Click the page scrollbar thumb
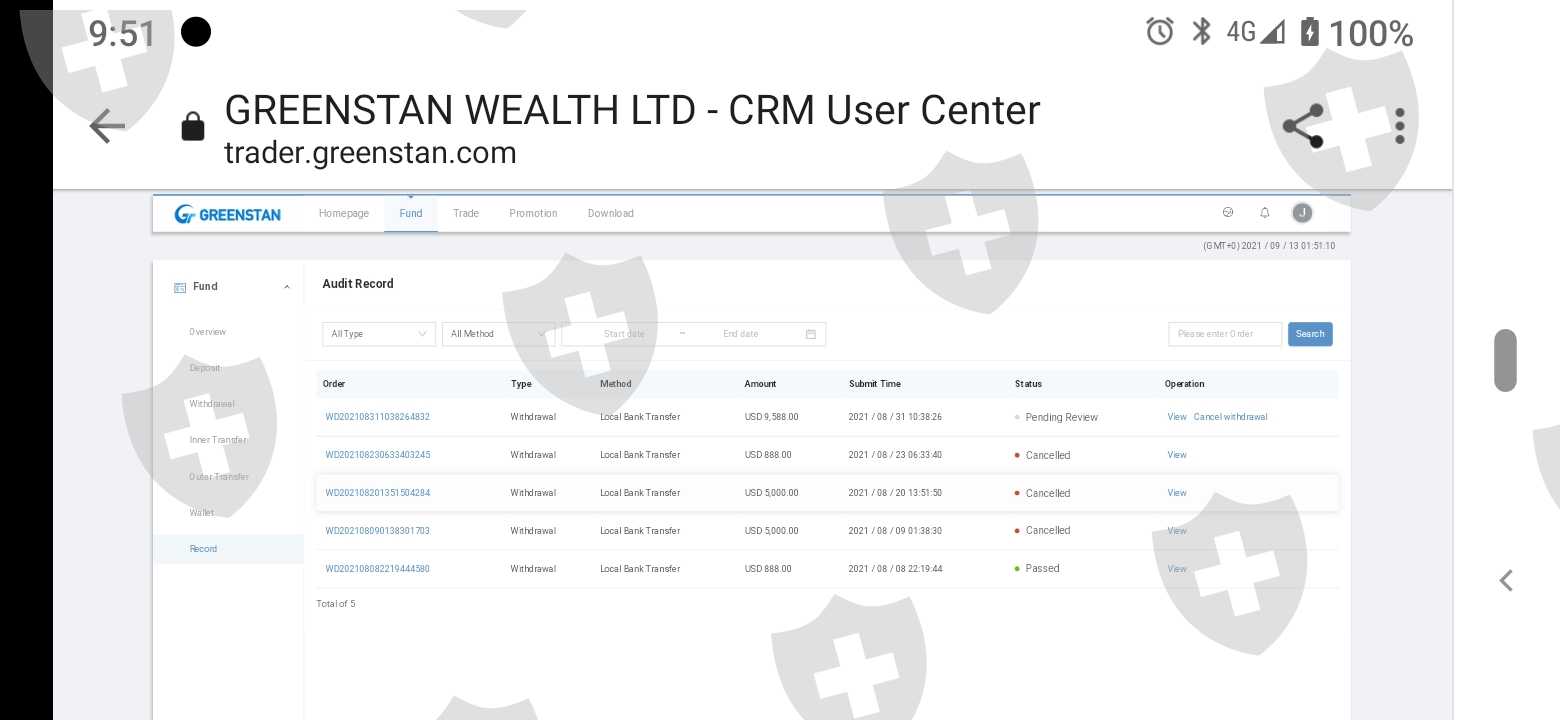1560x720 pixels. pos(1505,360)
